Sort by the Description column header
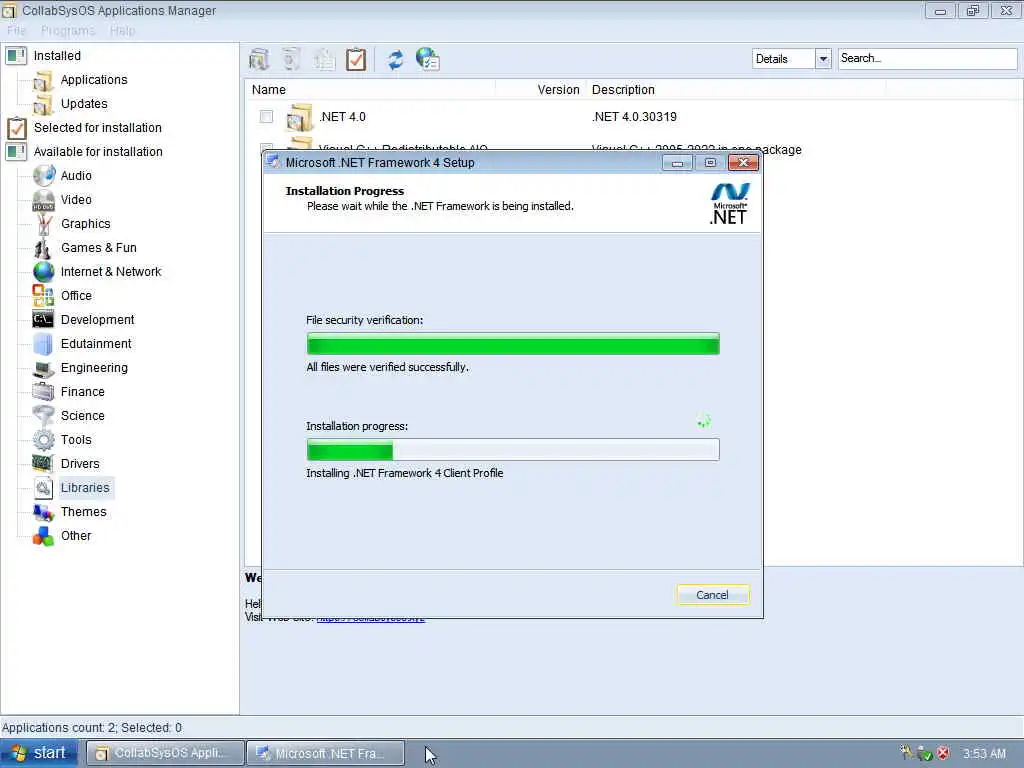Screen dimensions: 1024x768 pos(623,89)
